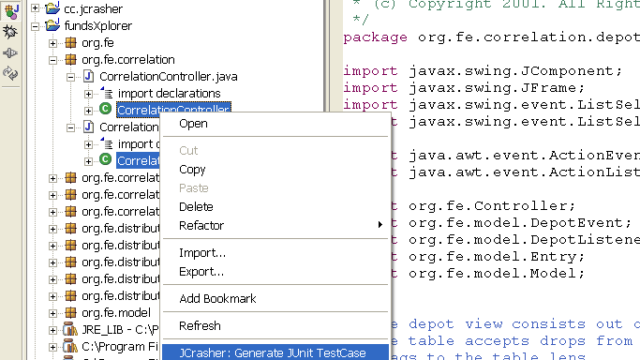Open the team synchronize arrows icon
This screenshot has height=360, width=640.
point(10,73)
